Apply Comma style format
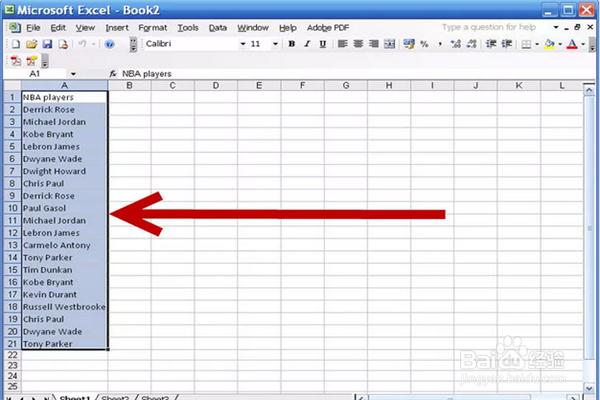This screenshot has height=400, width=600. [440, 44]
